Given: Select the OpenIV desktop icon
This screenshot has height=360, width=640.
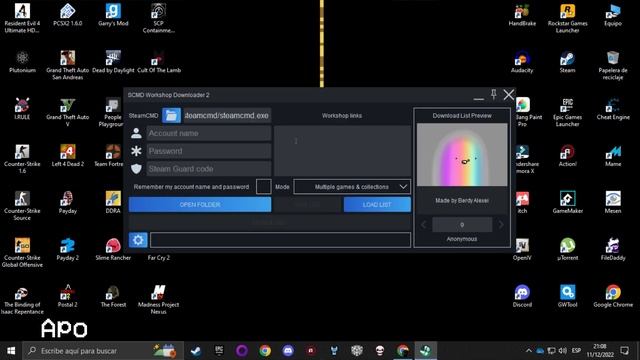Looking at the screenshot, I should pyautogui.click(x=522, y=249).
